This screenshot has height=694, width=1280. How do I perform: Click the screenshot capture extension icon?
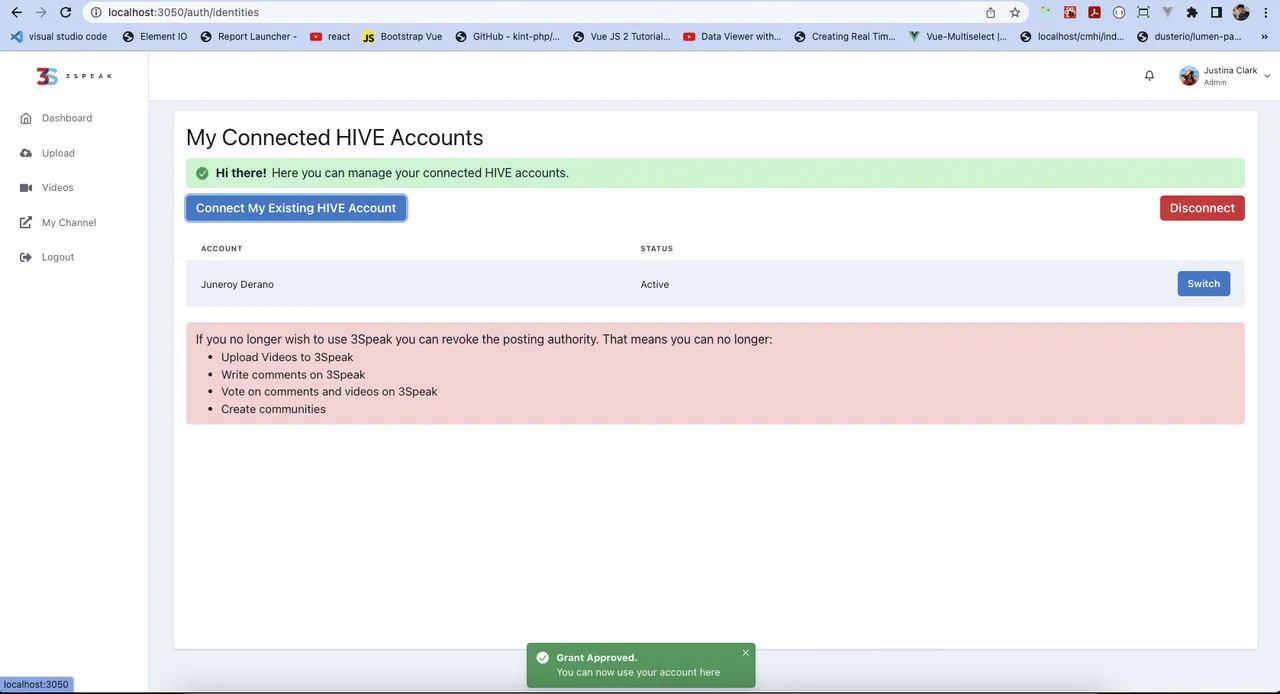click(1143, 12)
